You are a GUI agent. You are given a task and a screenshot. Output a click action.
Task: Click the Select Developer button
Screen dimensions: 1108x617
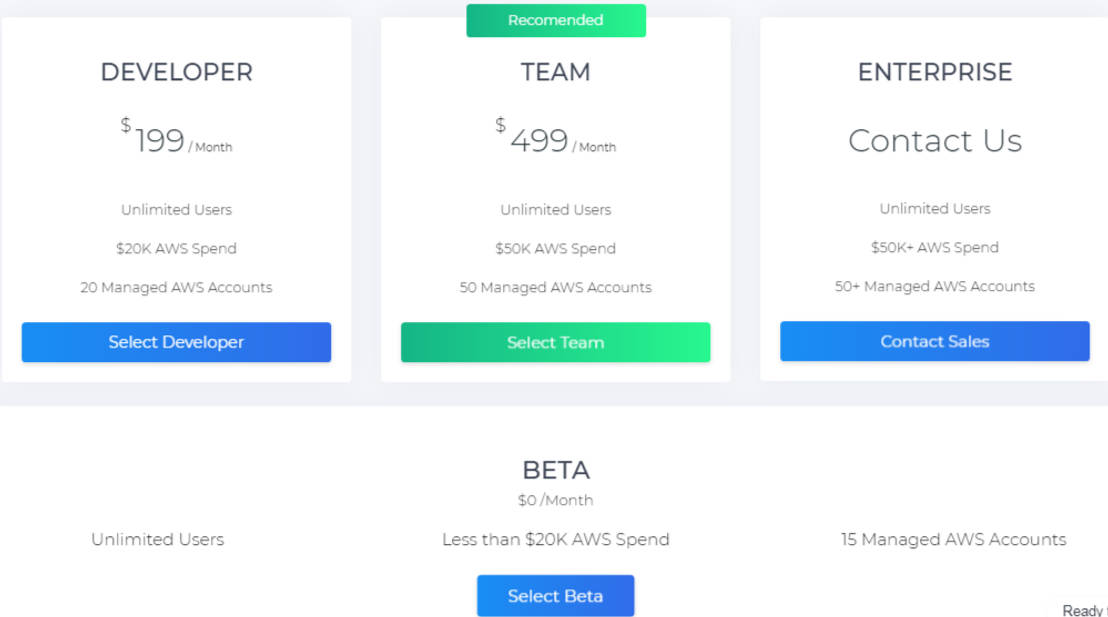click(x=176, y=342)
